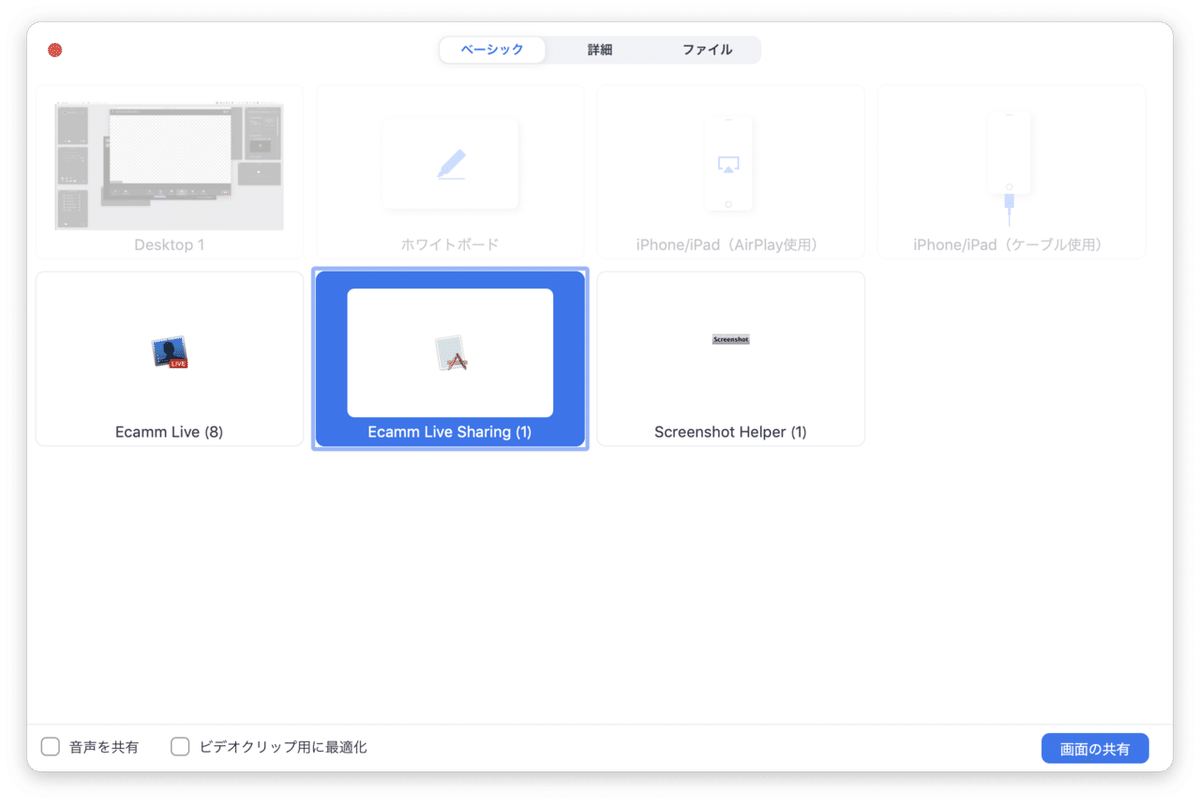Click the ホワイトボード label
This screenshot has height=803, width=1200.
pos(450,244)
